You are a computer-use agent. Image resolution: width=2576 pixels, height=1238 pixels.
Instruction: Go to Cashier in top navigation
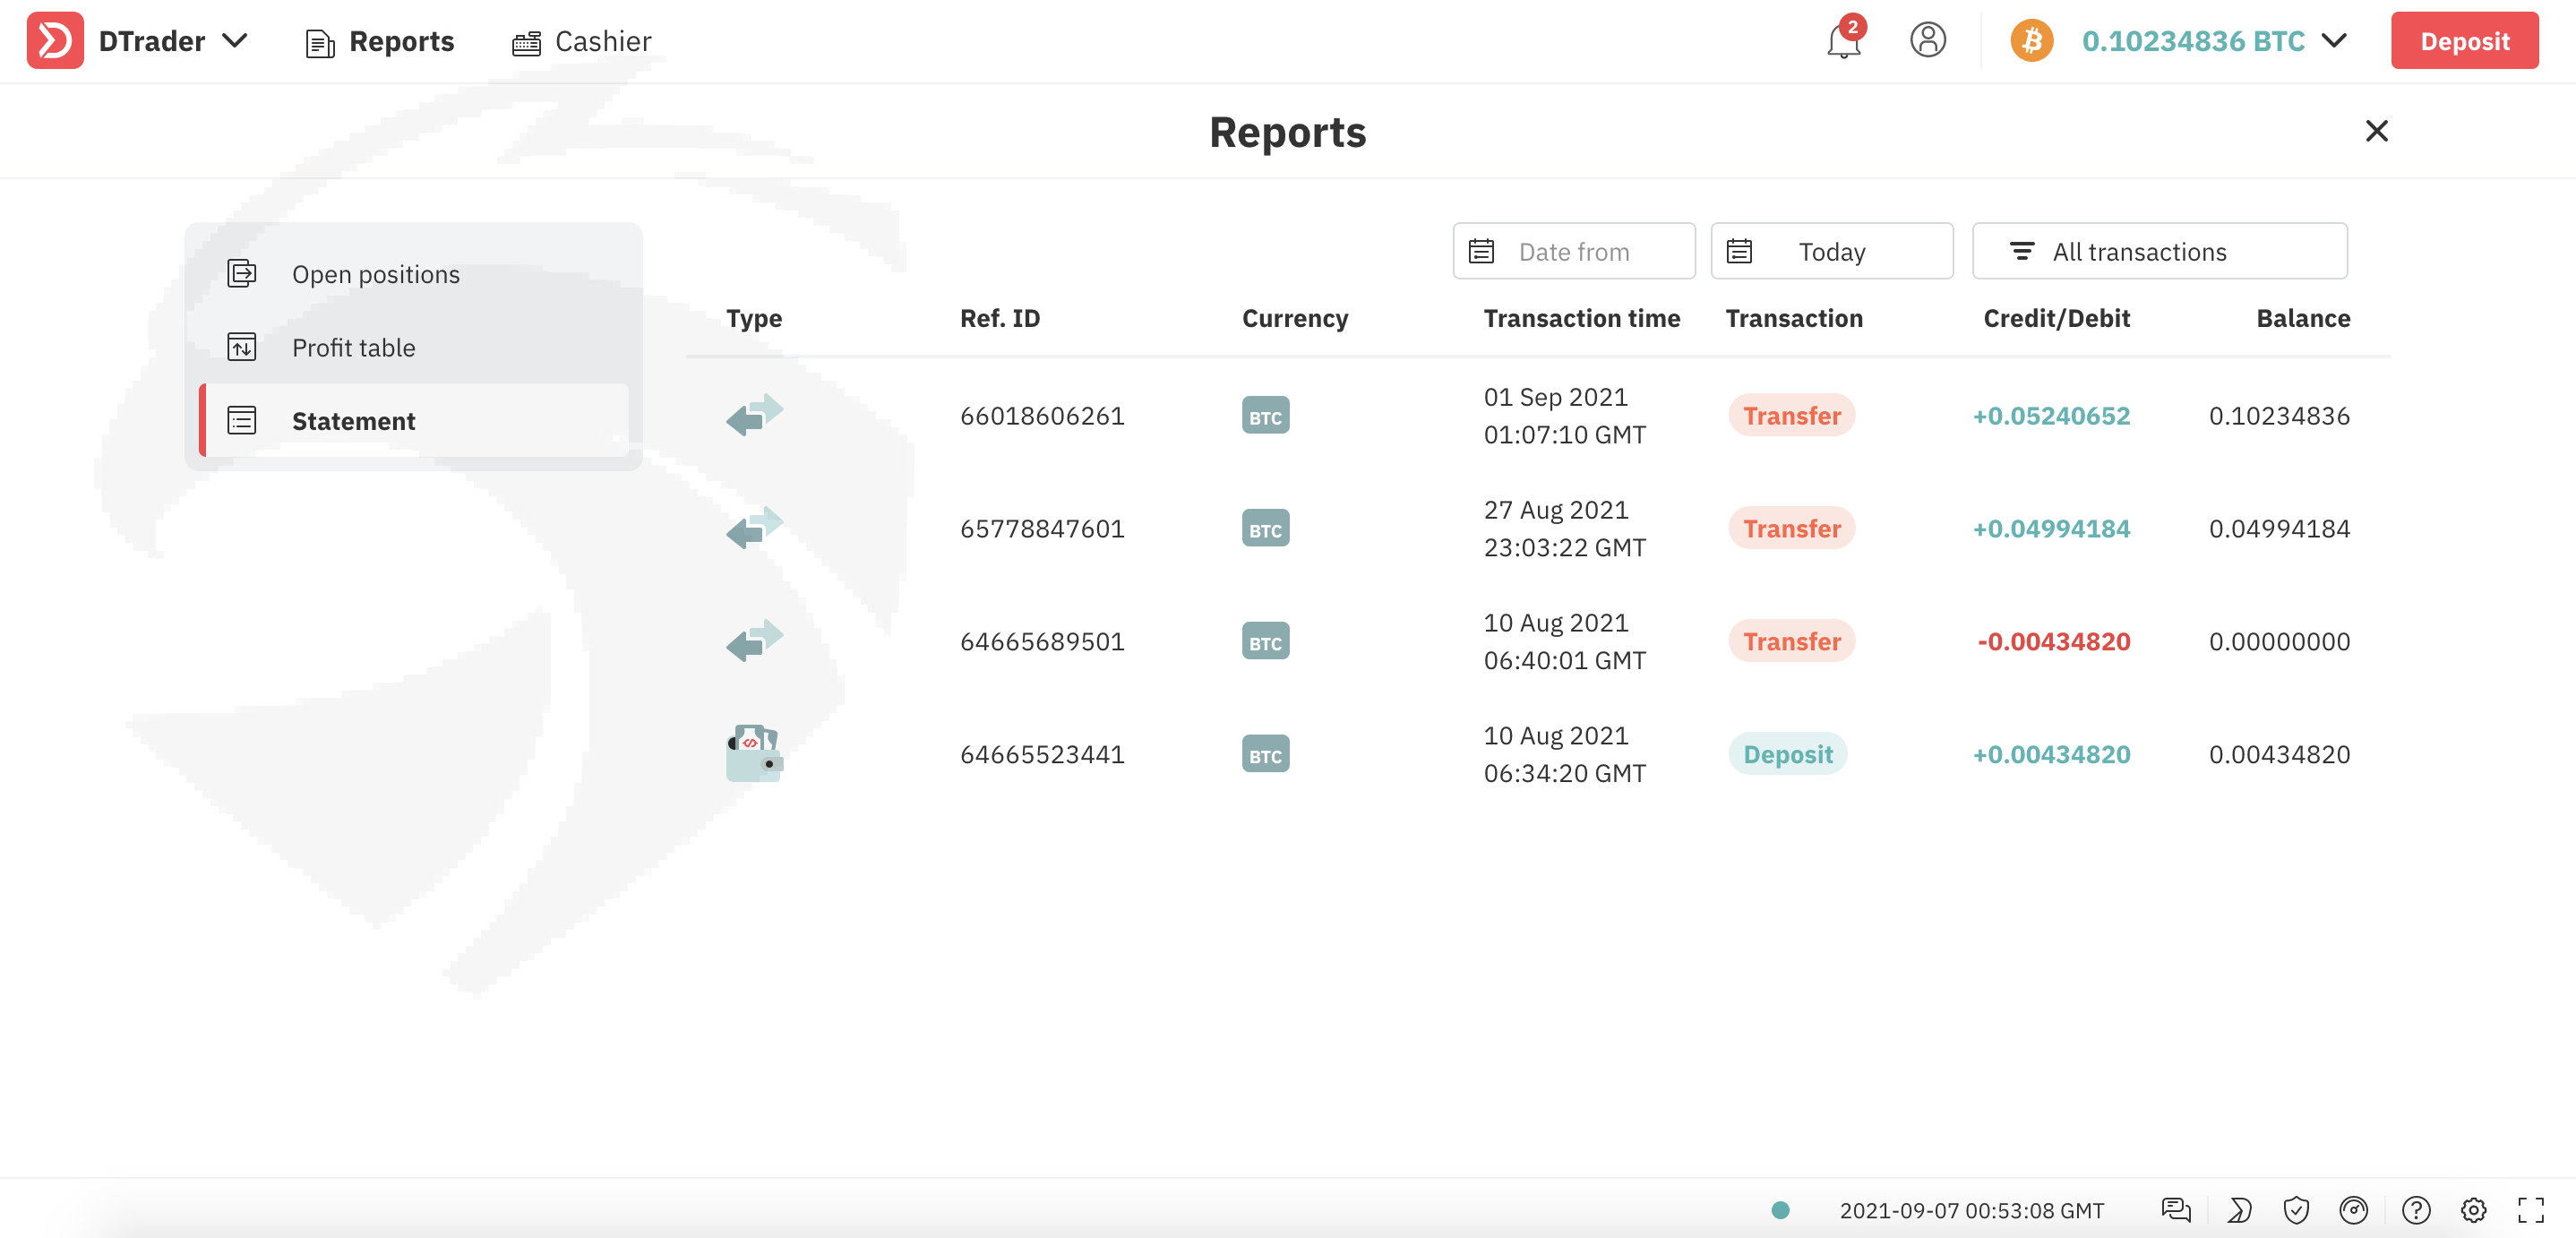[582, 41]
